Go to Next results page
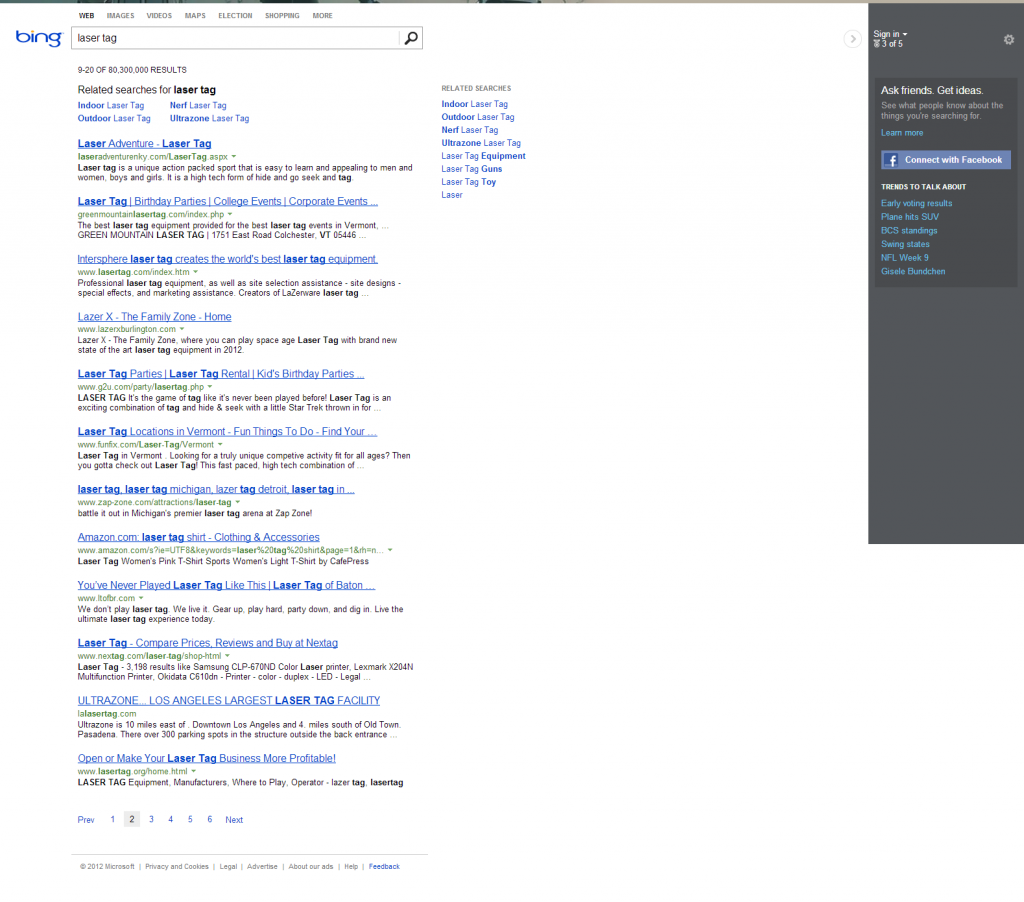This screenshot has width=1024, height=902. pos(234,820)
